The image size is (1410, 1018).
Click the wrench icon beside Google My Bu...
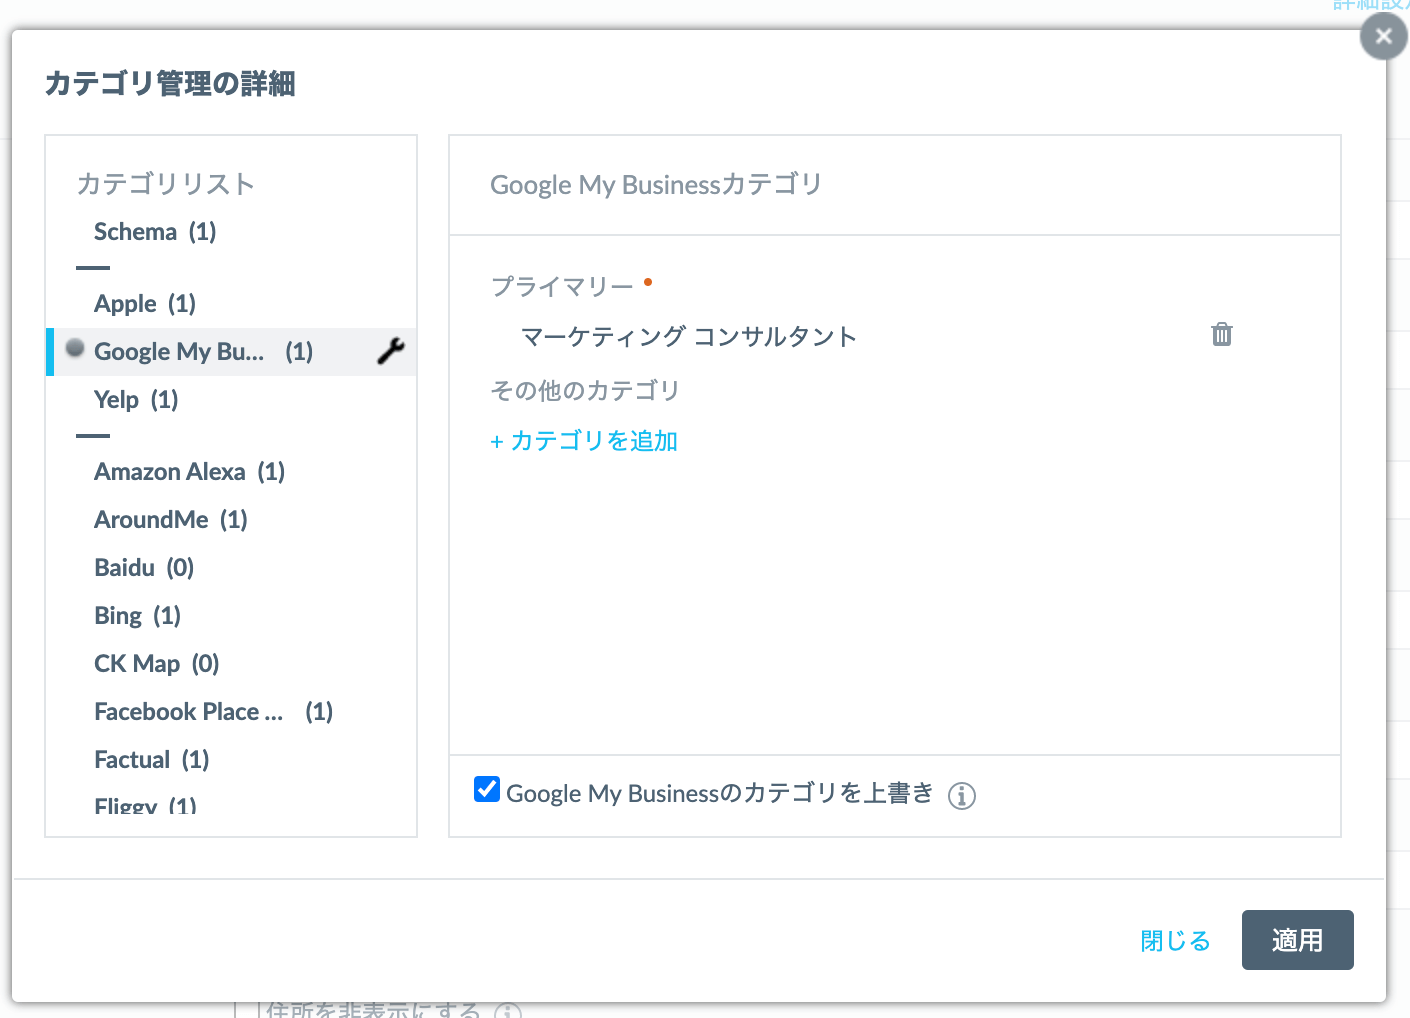[x=390, y=351]
